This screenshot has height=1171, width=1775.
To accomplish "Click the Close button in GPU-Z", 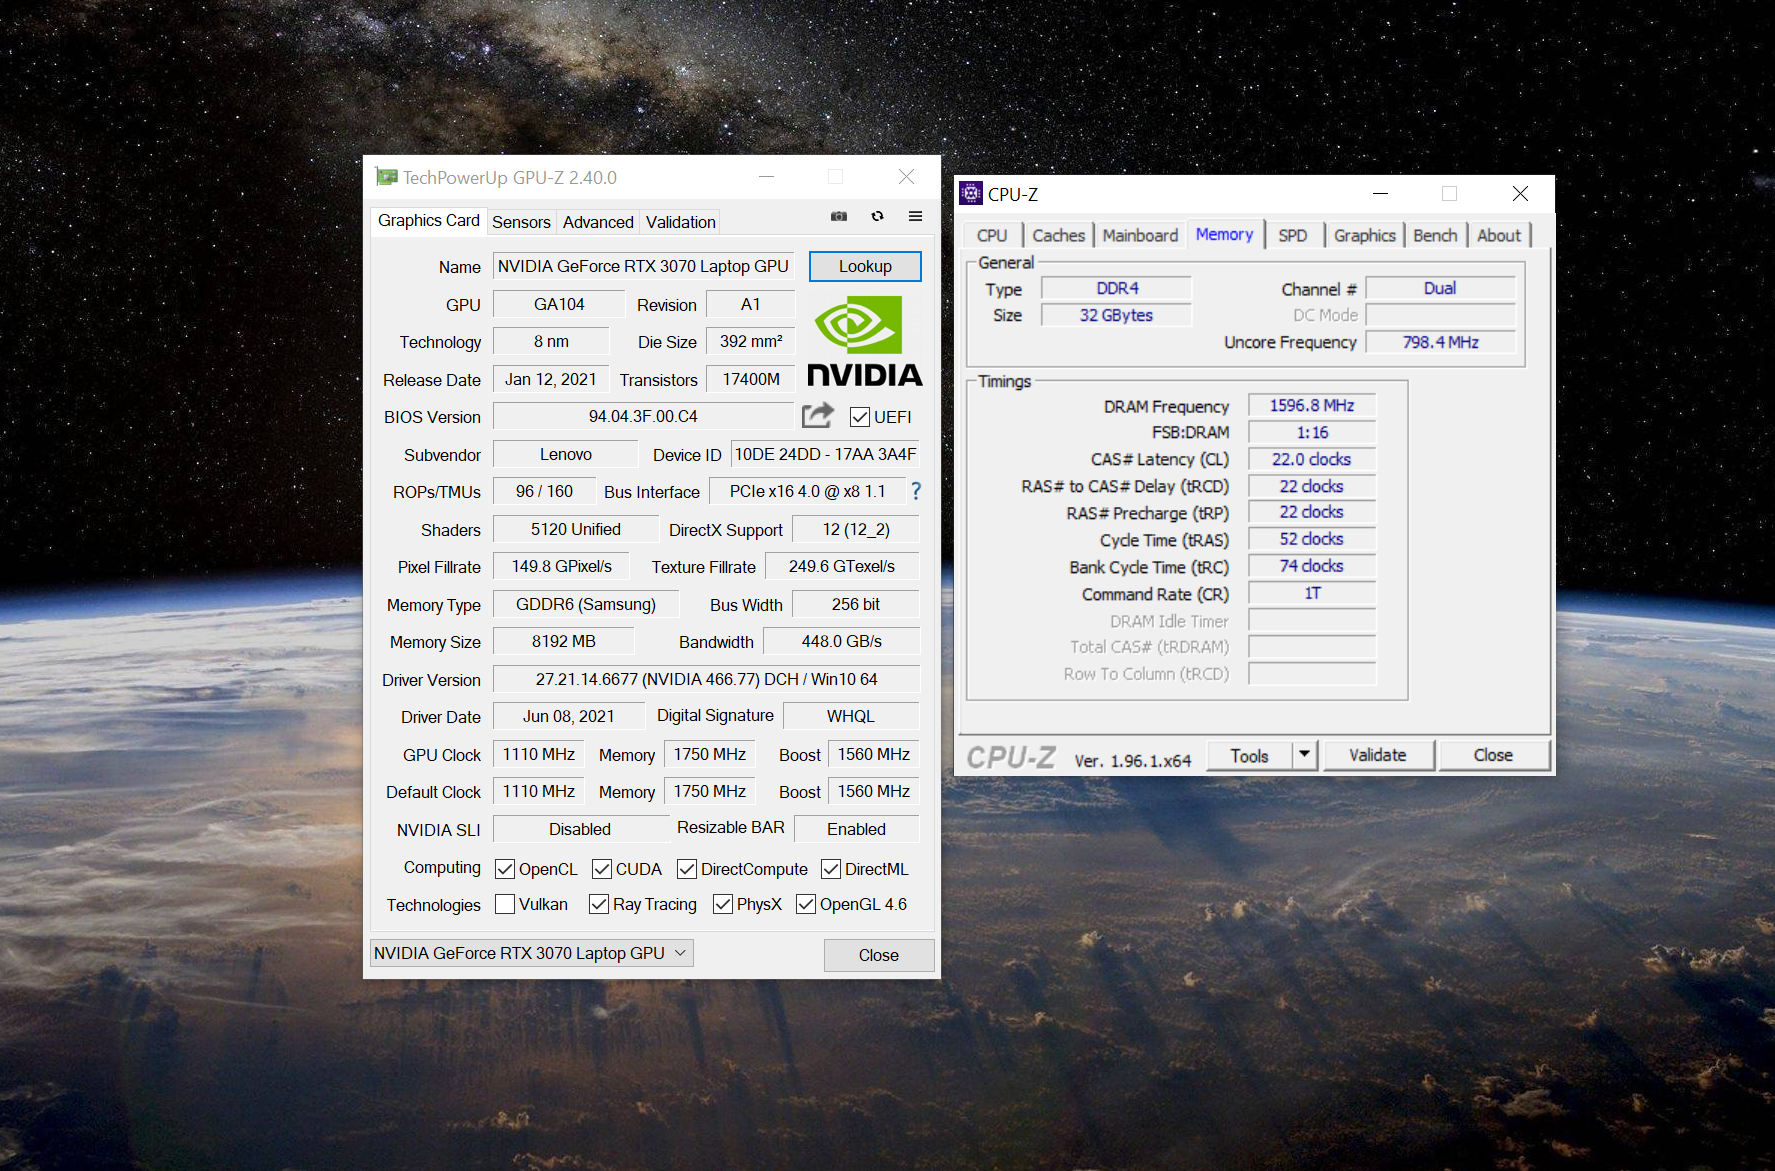I will [879, 955].
